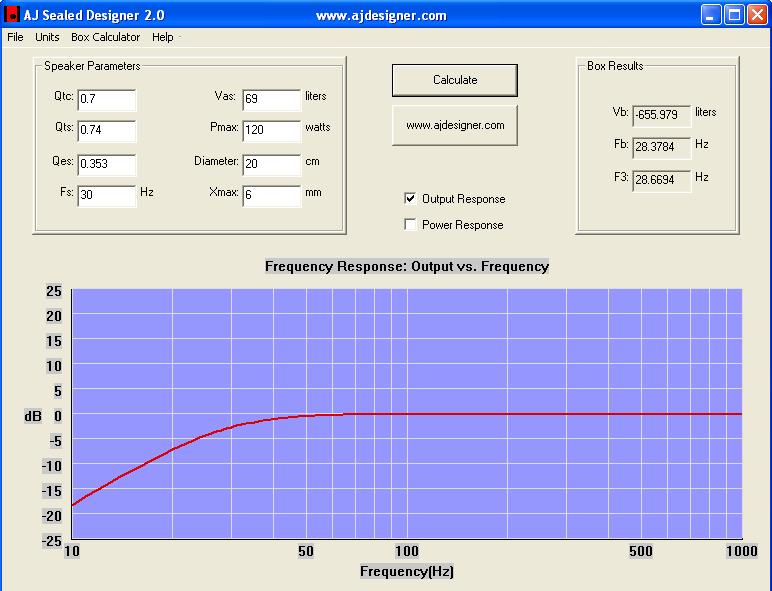Click the Calculate button
Screen dimensions: 772x591
point(455,80)
